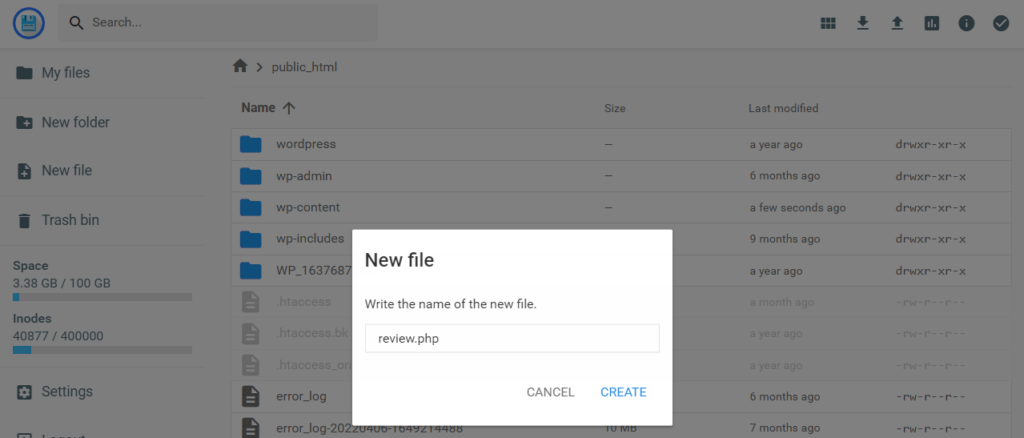Click 'a few seconds ago' modified value
This screenshot has height=438, width=1024.
pyautogui.click(x=797, y=208)
